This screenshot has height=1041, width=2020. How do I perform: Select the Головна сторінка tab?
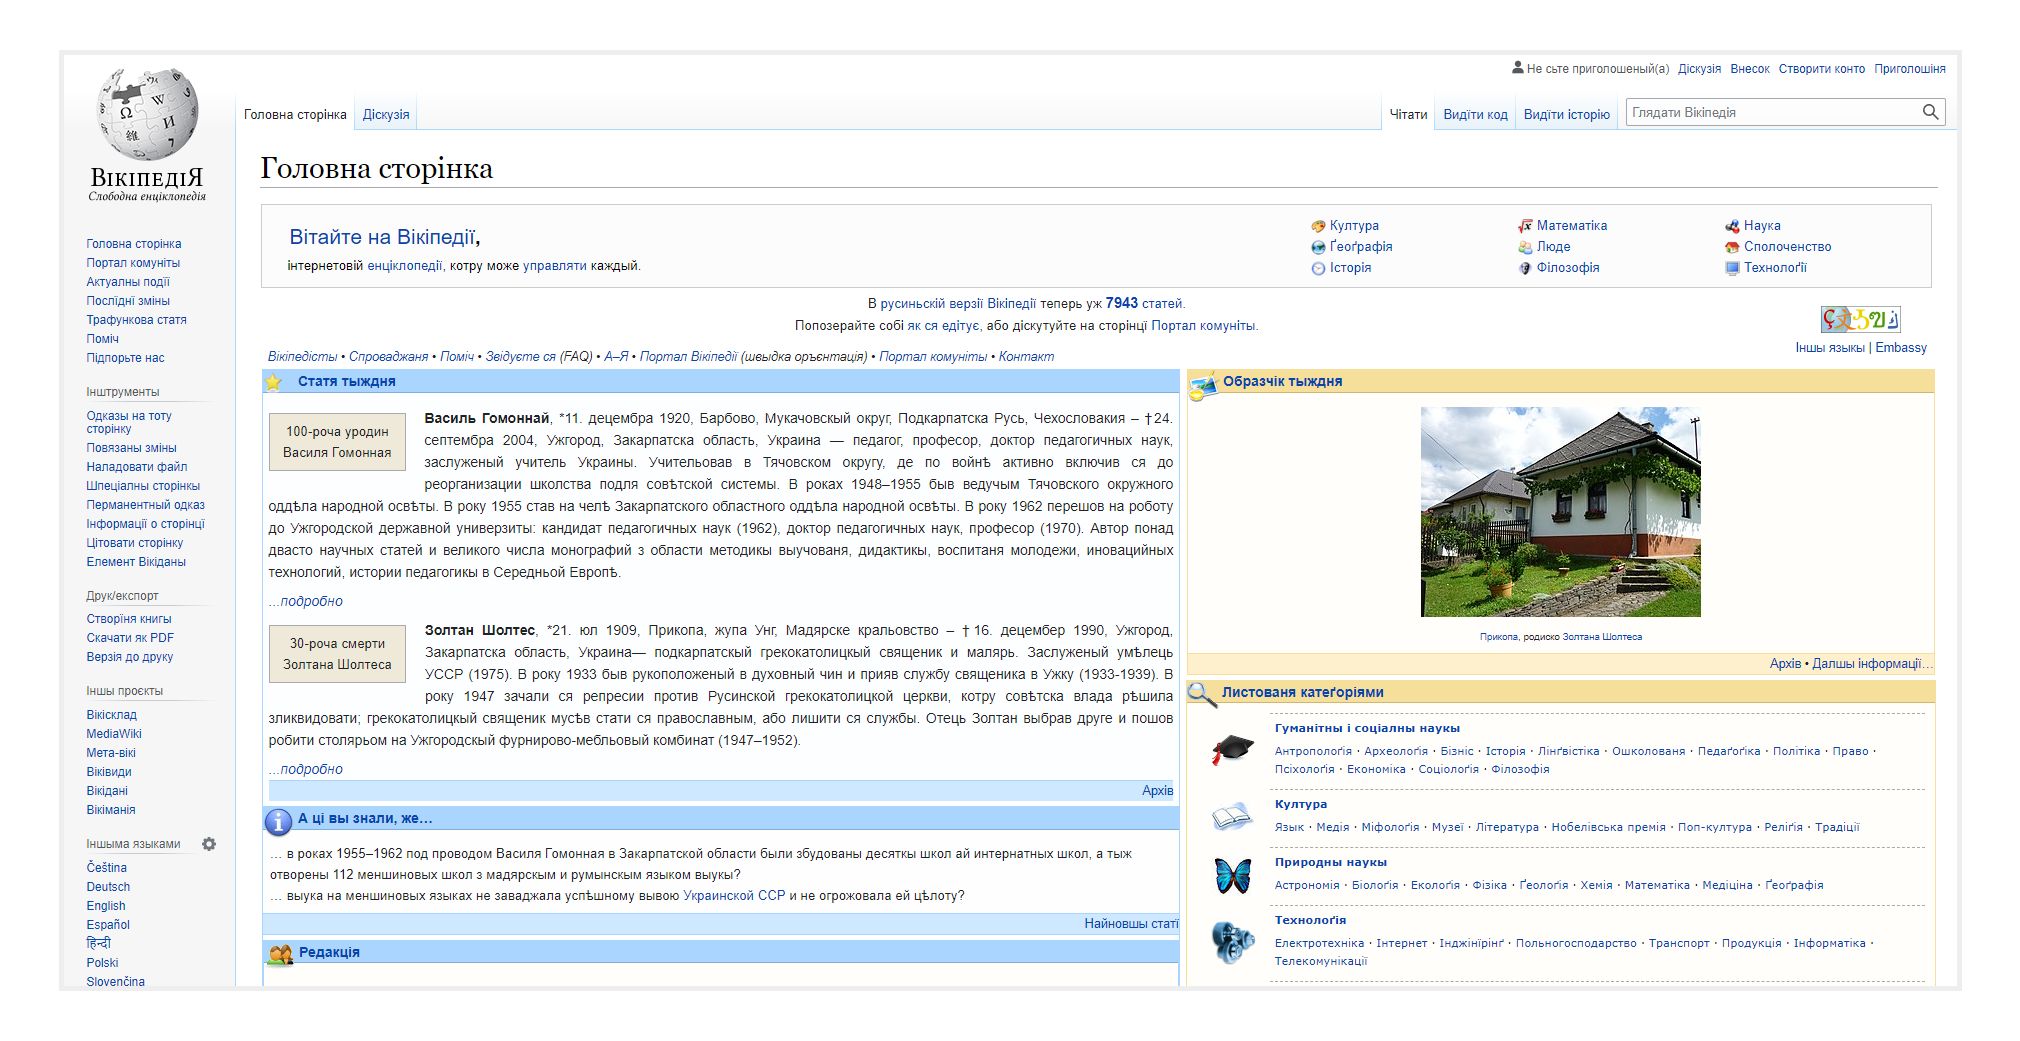295,114
